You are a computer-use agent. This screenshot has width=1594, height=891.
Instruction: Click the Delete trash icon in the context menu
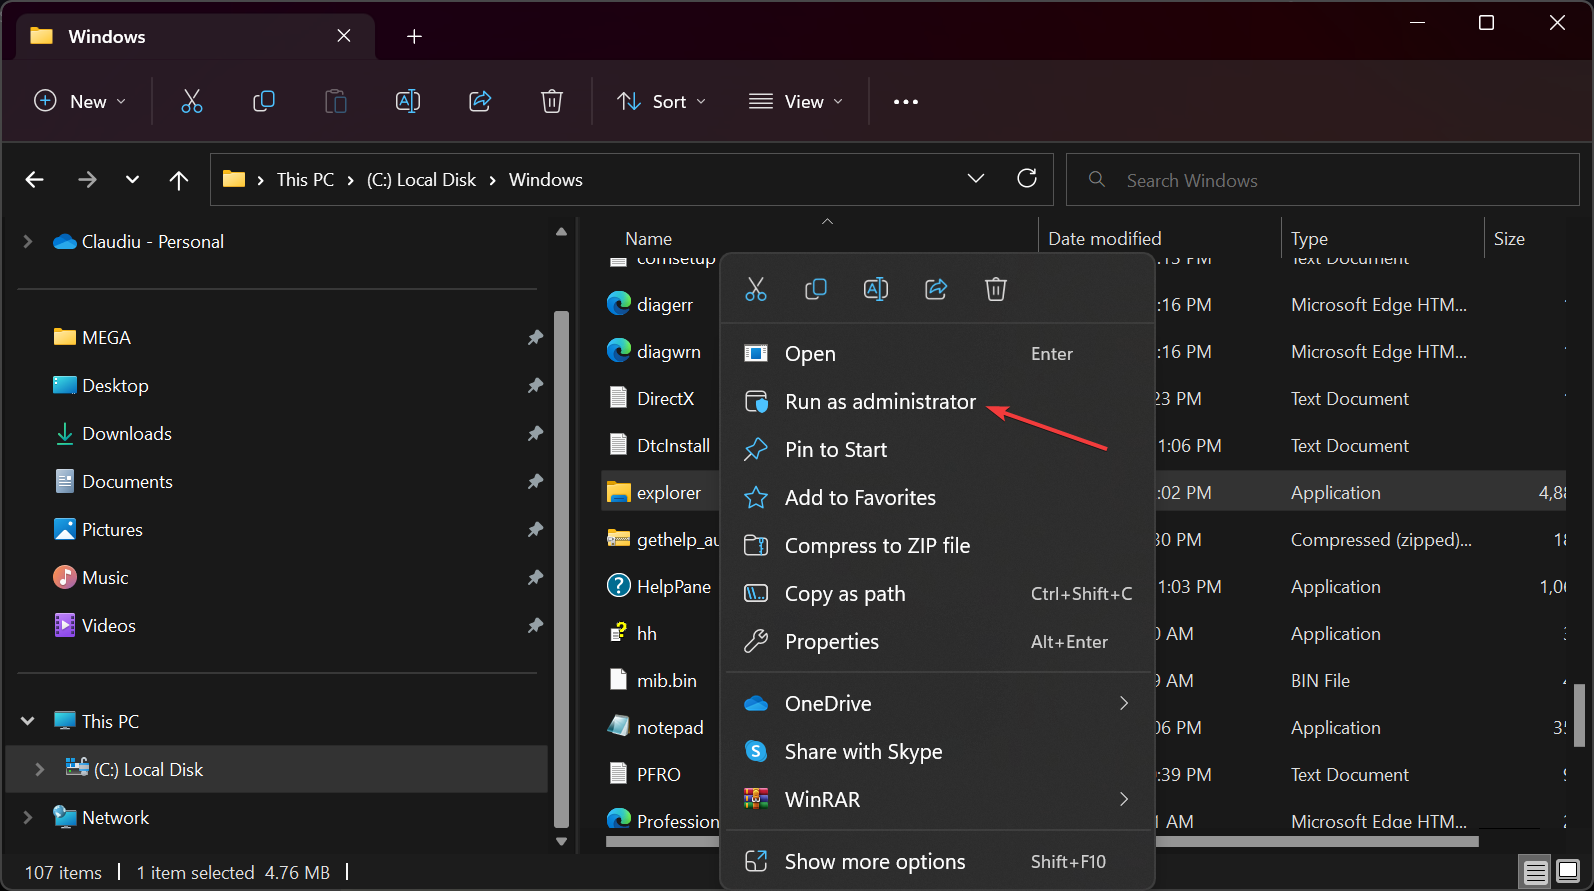tap(996, 290)
